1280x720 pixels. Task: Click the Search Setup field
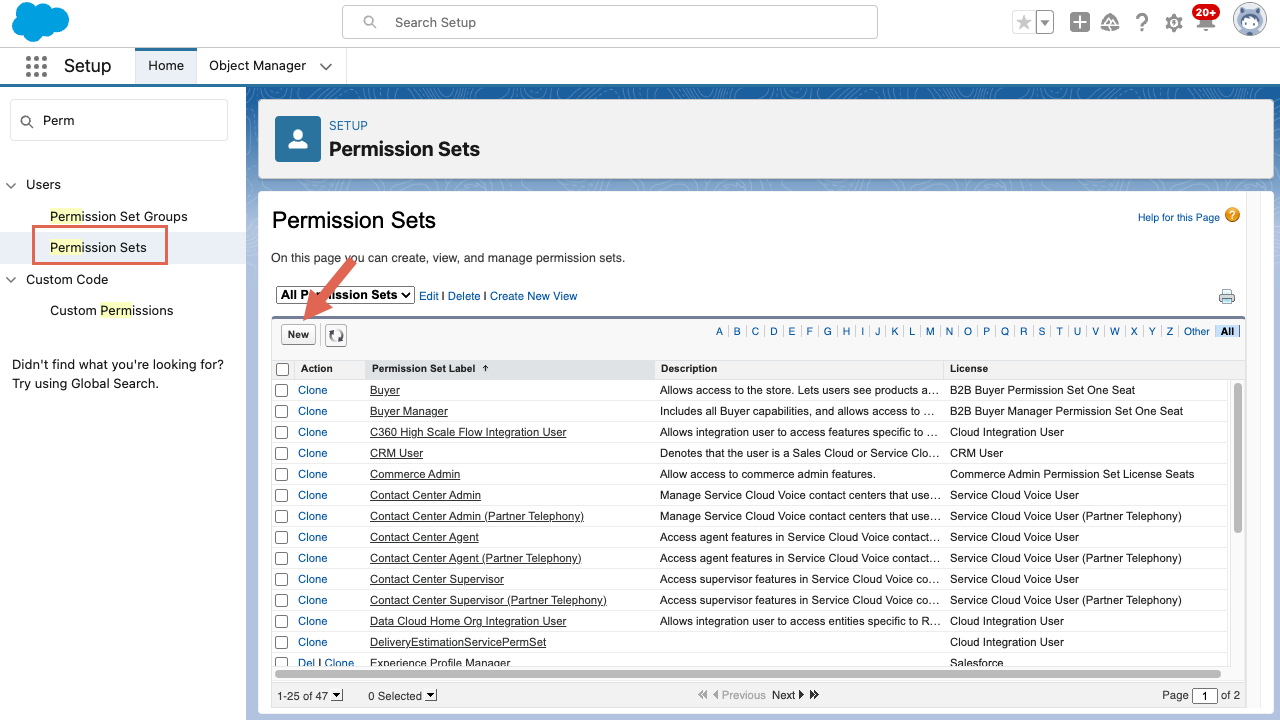click(x=610, y=22)
